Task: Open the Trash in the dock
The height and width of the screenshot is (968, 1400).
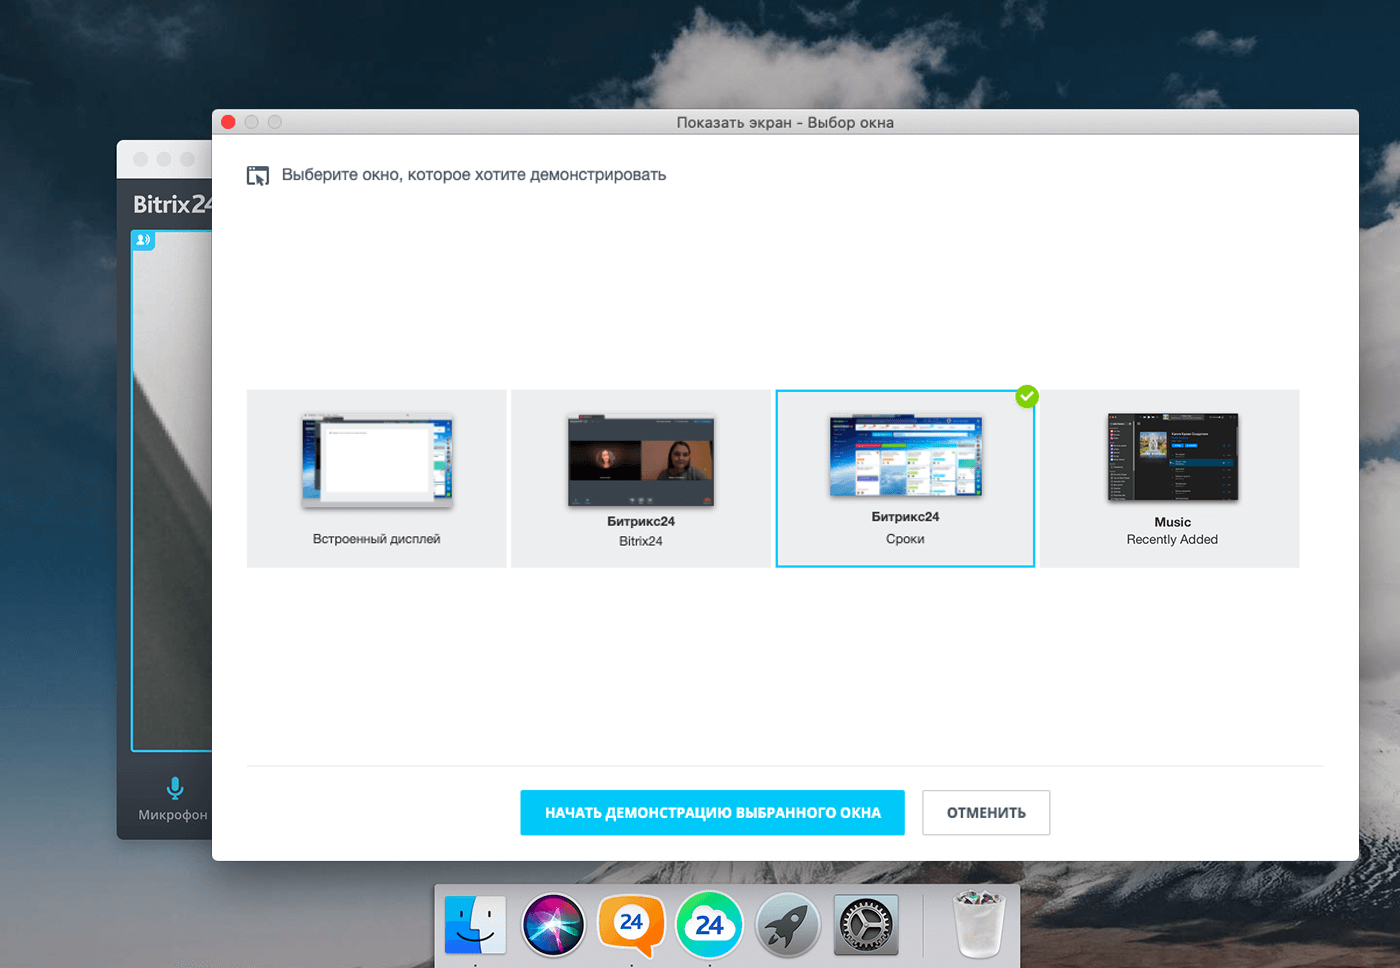Action: pos(979,924)
